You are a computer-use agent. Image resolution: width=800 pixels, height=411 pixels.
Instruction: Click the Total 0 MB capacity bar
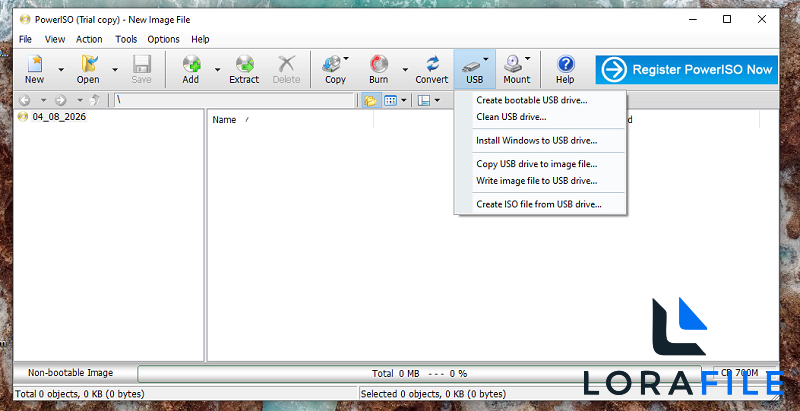tap(419, 373)
